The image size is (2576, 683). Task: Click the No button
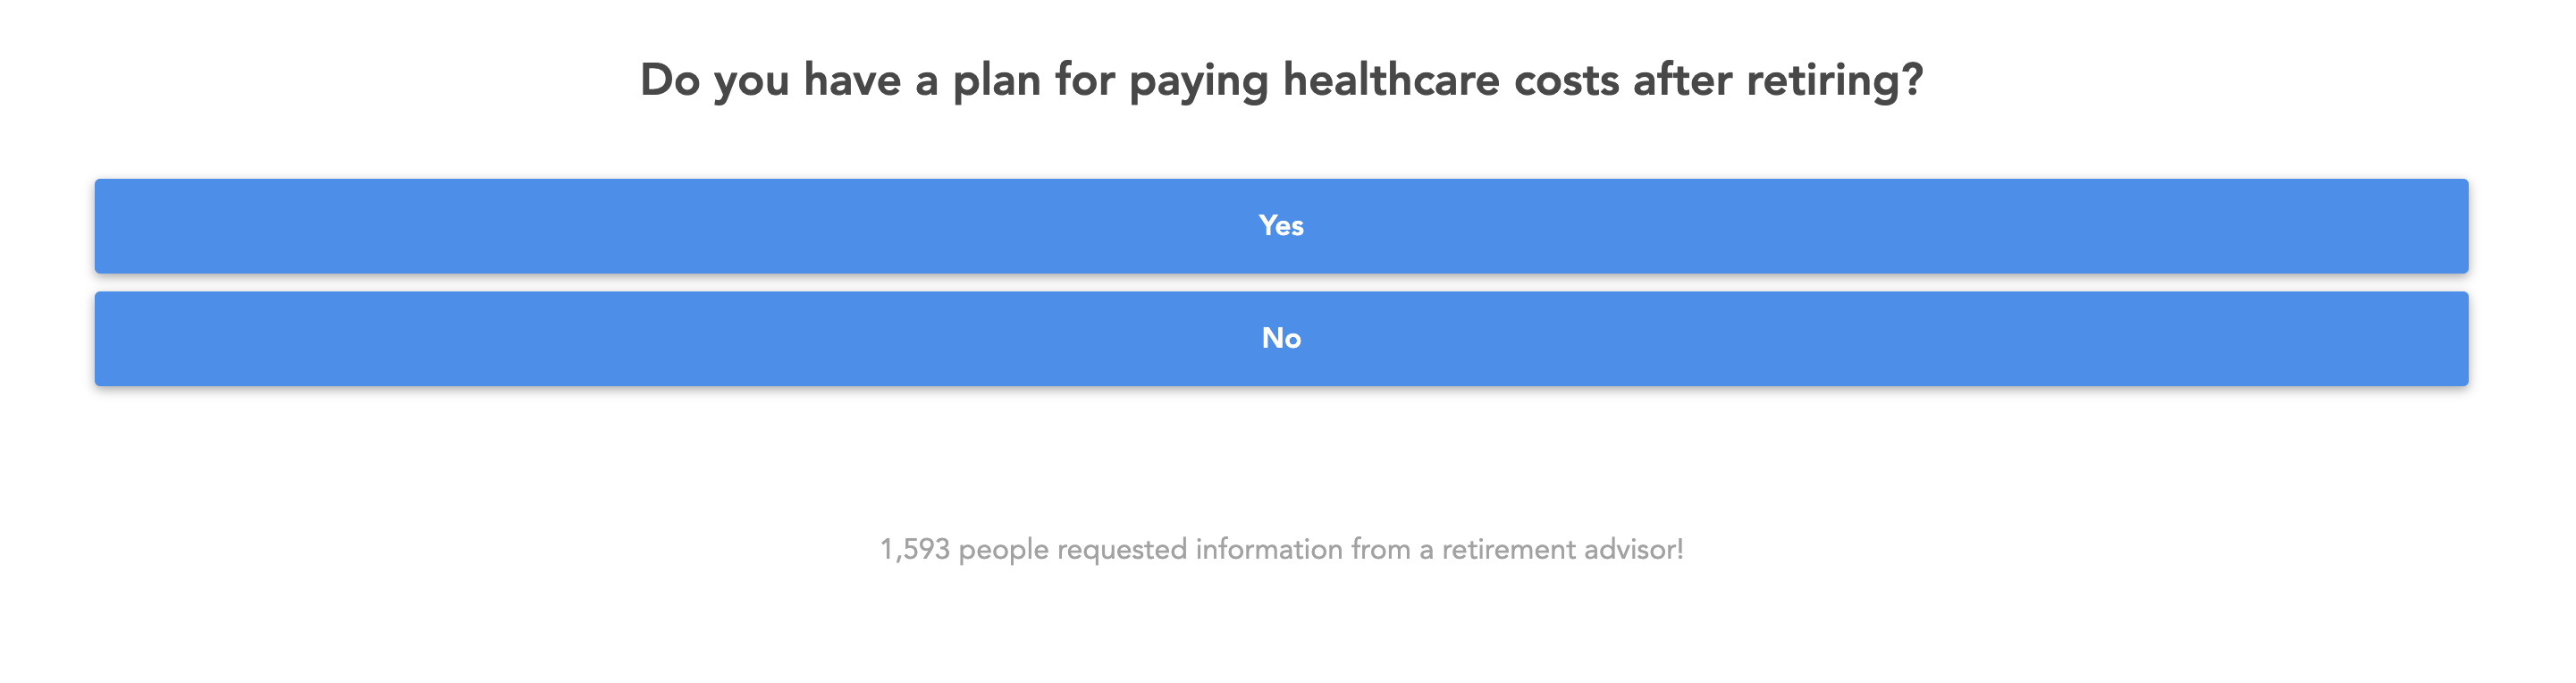(1281, 338)
